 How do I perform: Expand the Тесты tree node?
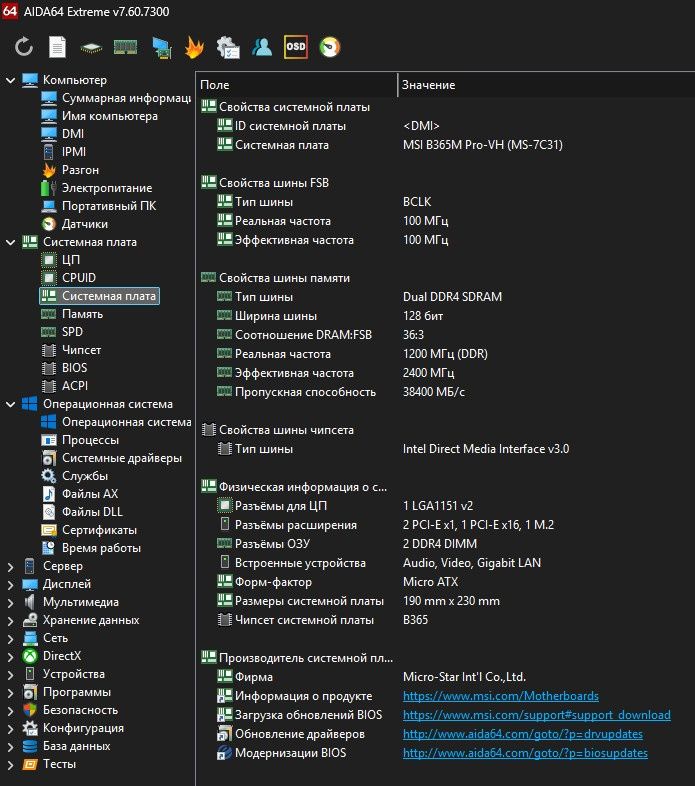pos(11,765)
